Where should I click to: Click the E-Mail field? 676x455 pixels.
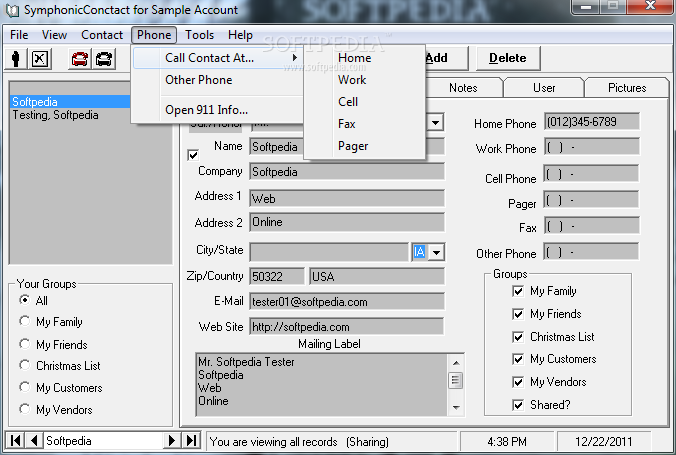pyautogui.click(x=347, y=301)
